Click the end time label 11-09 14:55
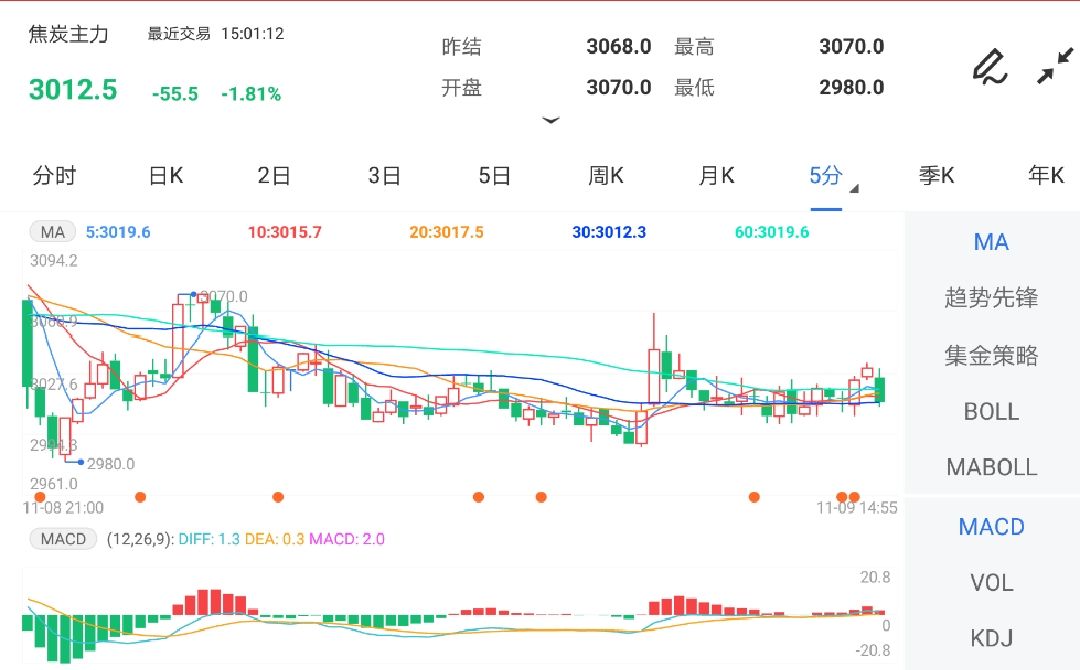The height and width of the screenshot is (670, 1080). [x=857, y=508]
